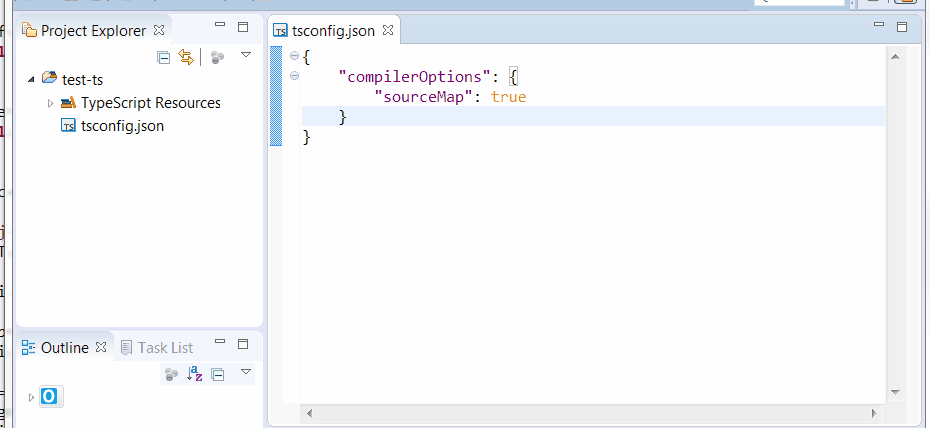
Task: Expand the TypeScript Resources node
Action: (51, 103)
